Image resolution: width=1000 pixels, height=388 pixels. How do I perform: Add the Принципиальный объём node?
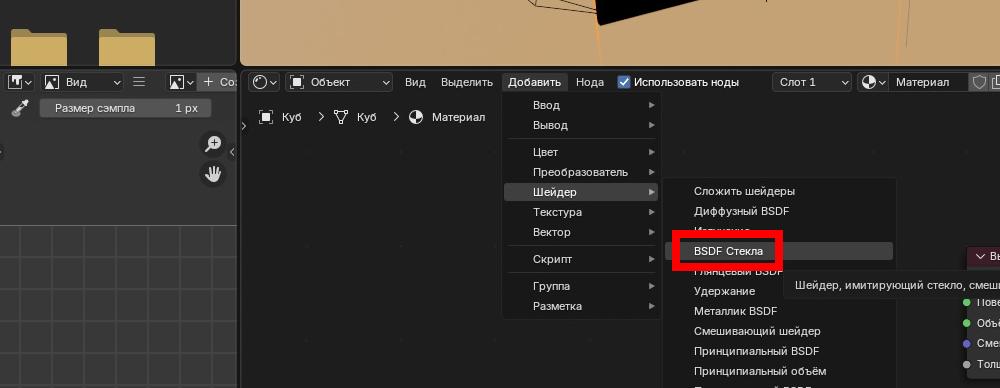coord(779,371)
